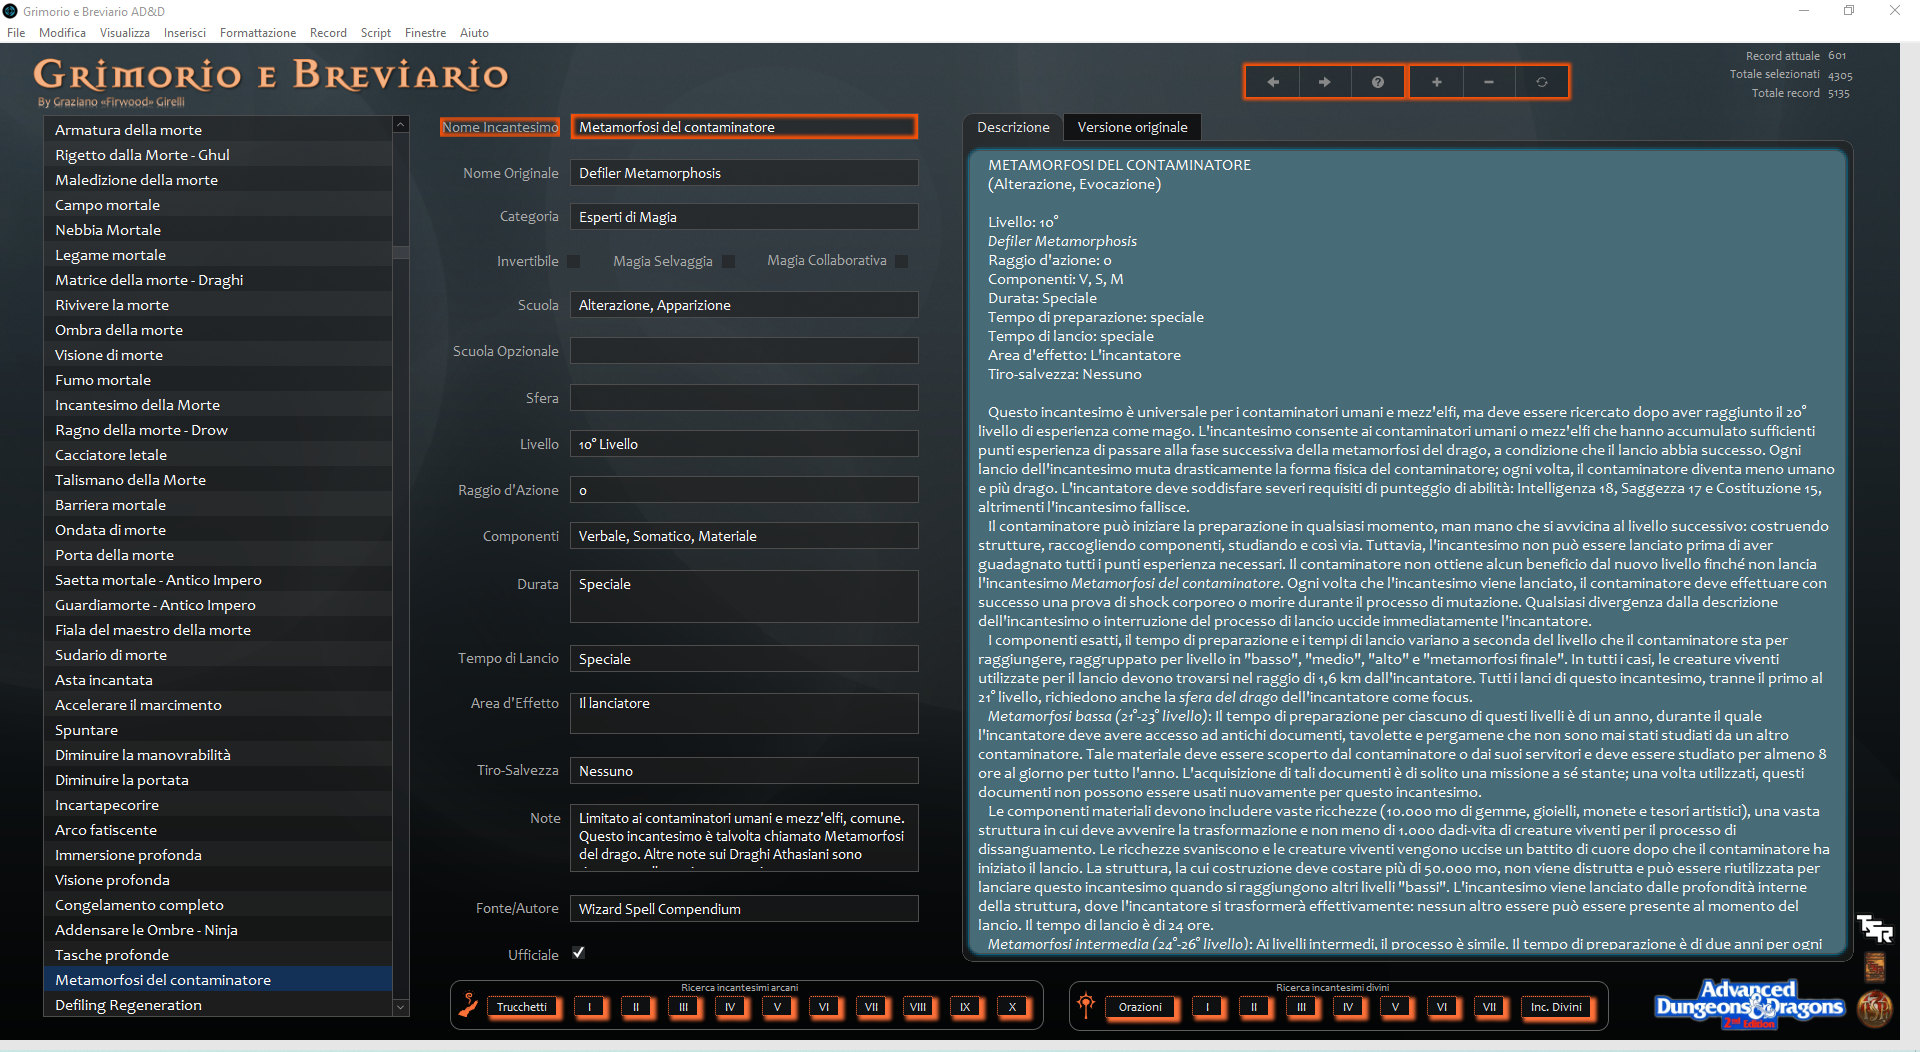Image resolution: width=1920 pixels, height=1052 pixels.
Task: Click the arcane magic hand icon
Action: click(468, 1005)
